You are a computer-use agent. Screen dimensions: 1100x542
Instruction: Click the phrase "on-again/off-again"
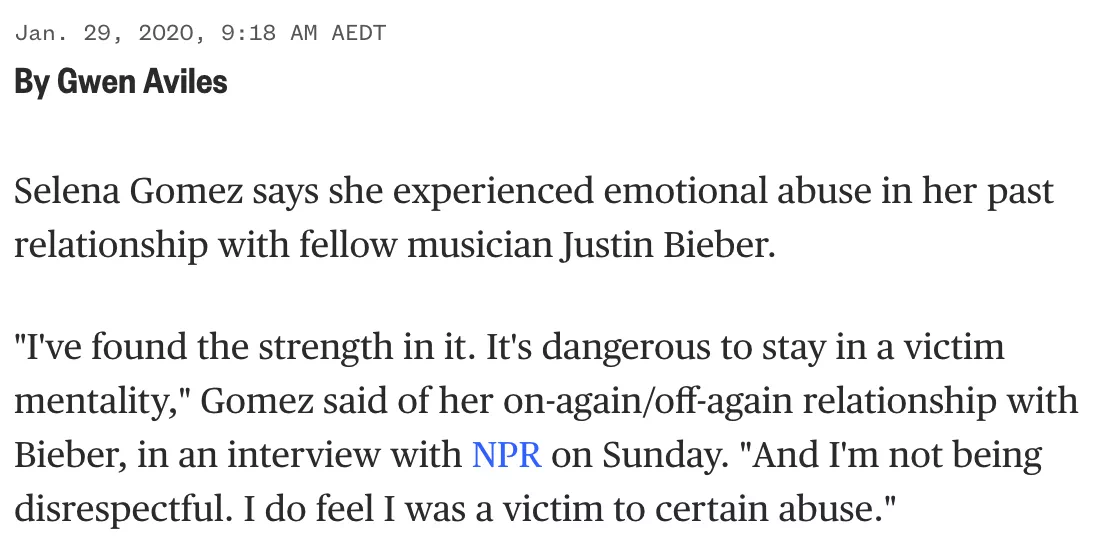[648, 401]
